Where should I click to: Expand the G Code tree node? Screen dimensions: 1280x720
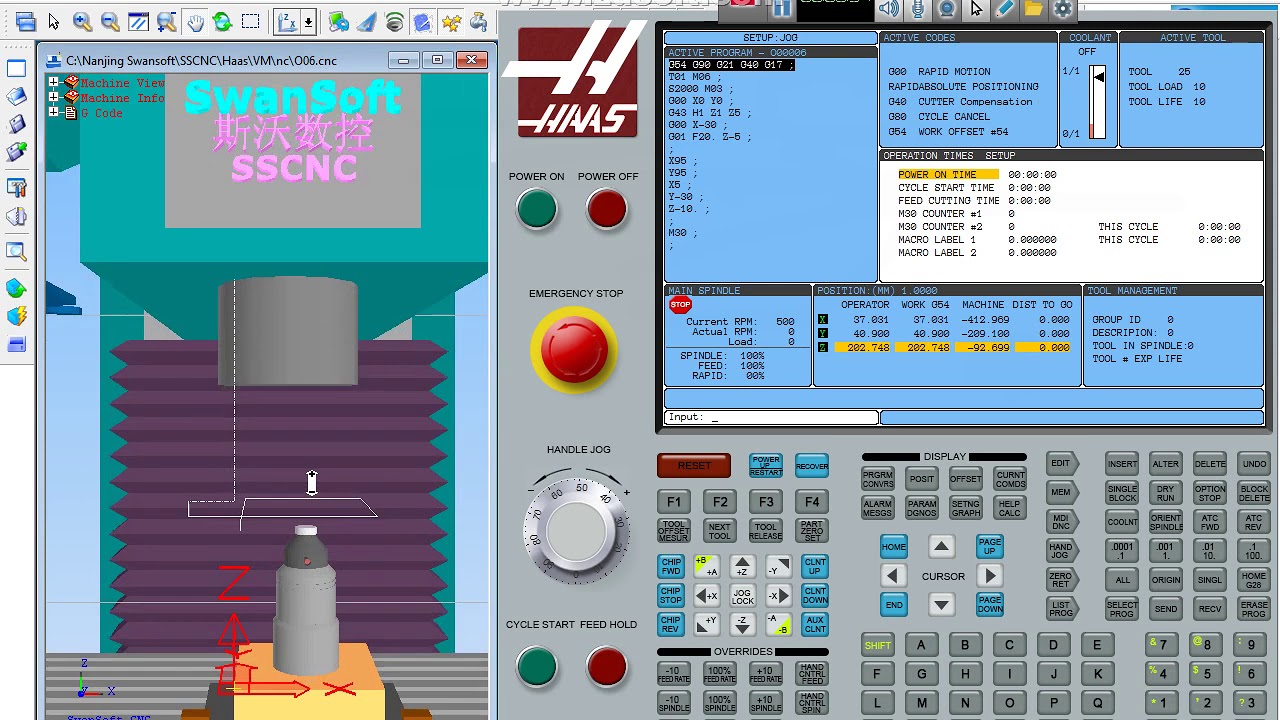pos(53,113)
